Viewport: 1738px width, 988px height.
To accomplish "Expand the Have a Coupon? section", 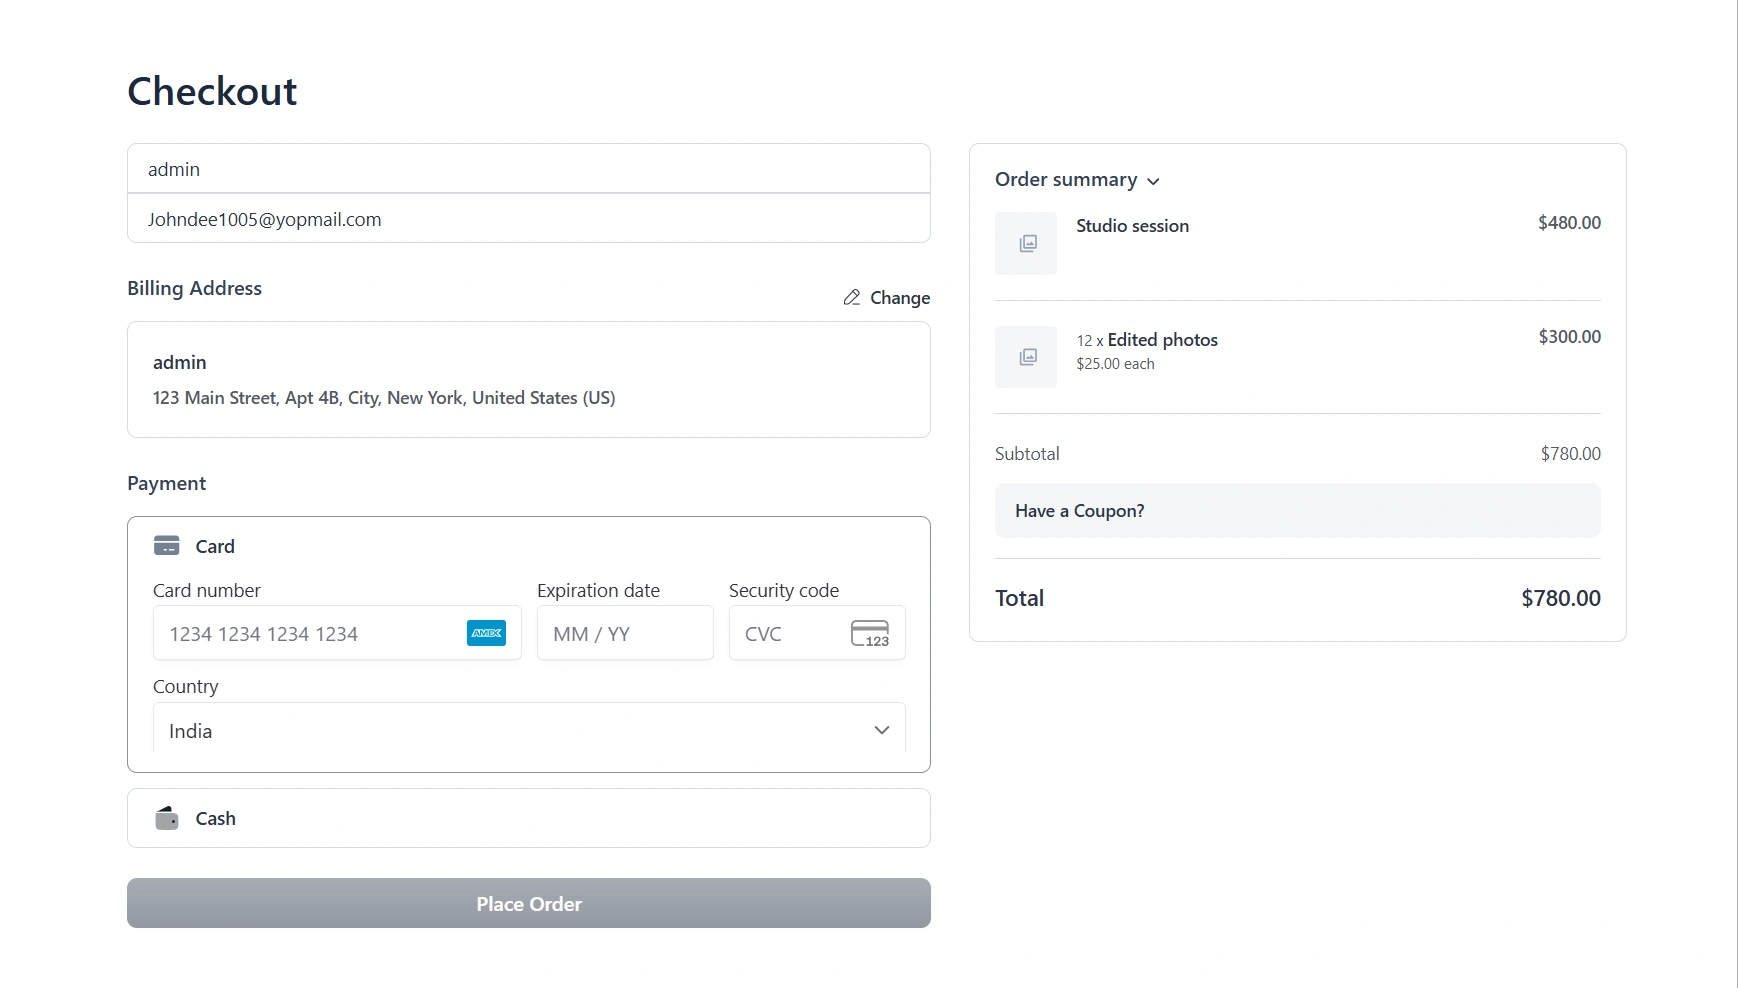I will point(1298,511).
